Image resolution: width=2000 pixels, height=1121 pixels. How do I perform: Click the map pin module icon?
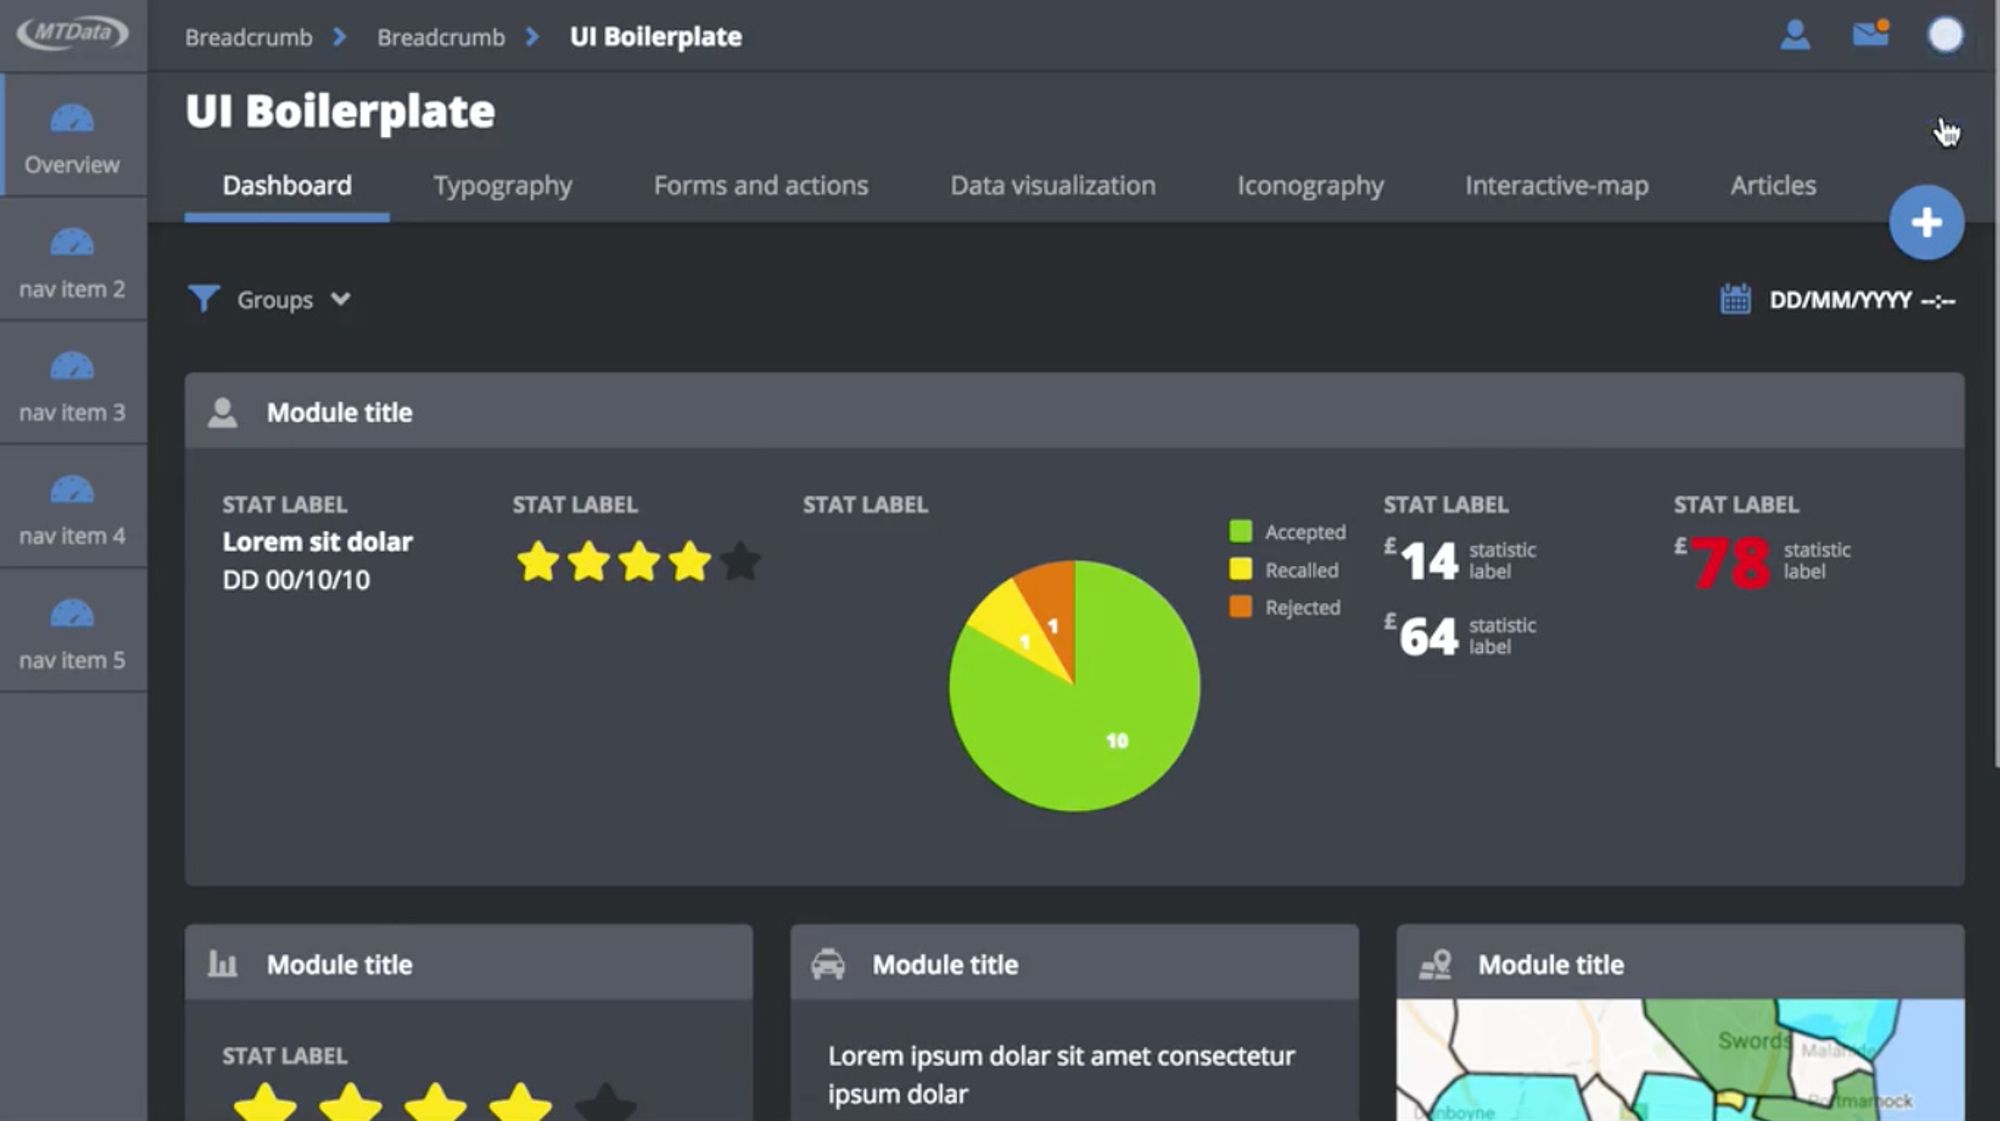[x=1435, y=964]
